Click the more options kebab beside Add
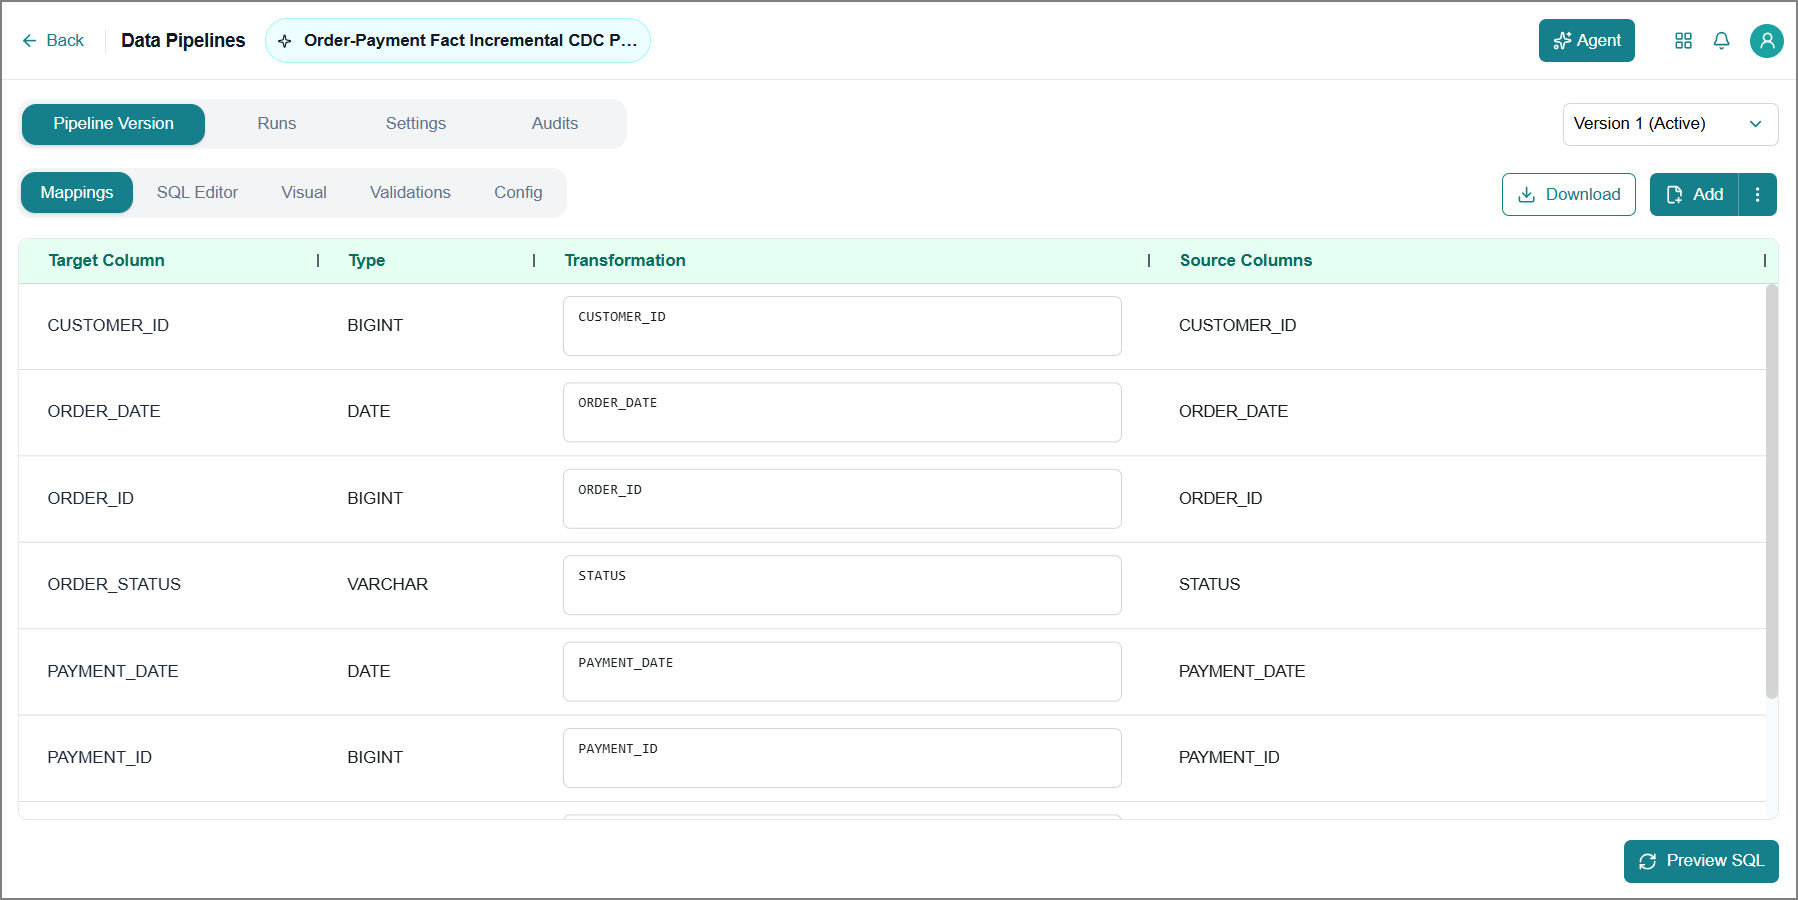The height and width of the screenshot is (900, 1798). point(1757,194)
